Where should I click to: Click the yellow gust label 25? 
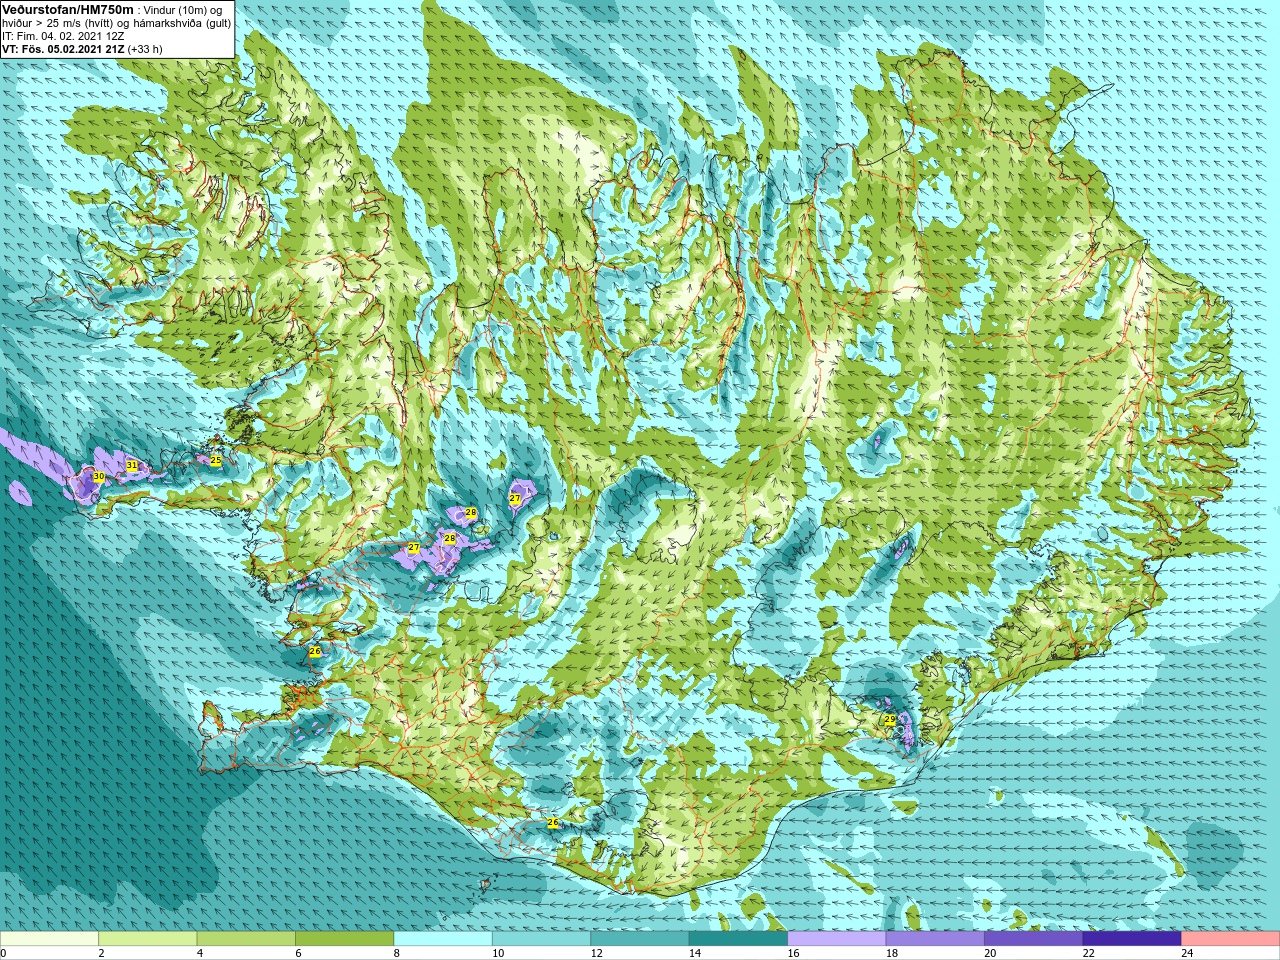point(216,461)
